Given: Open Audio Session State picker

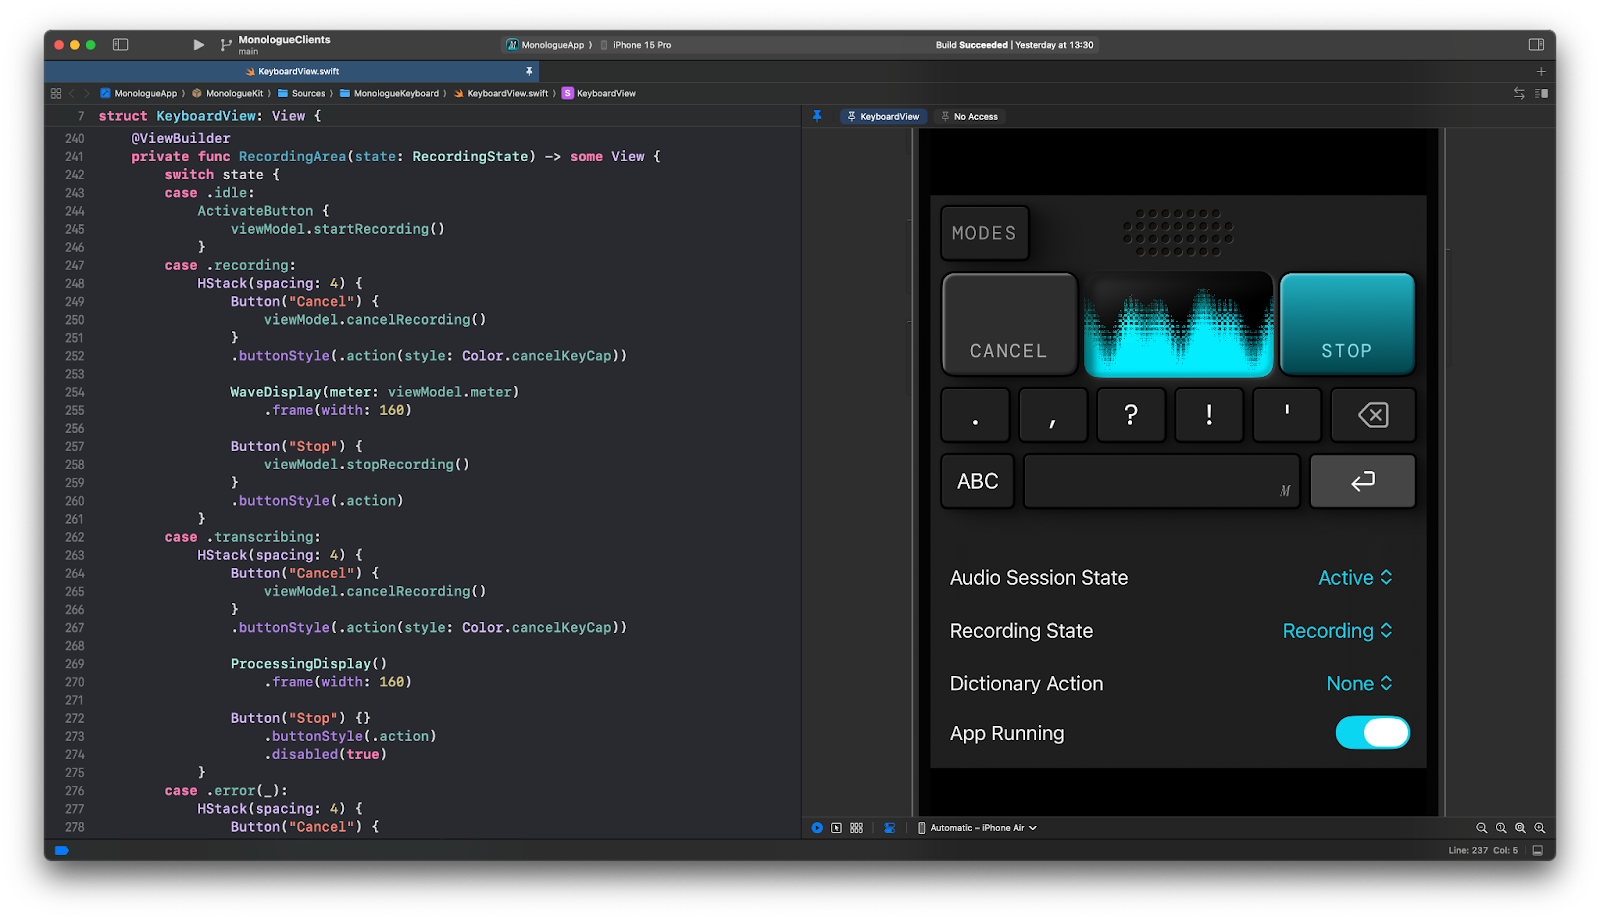Looking at the screenshot, I should coord(1355,578).
